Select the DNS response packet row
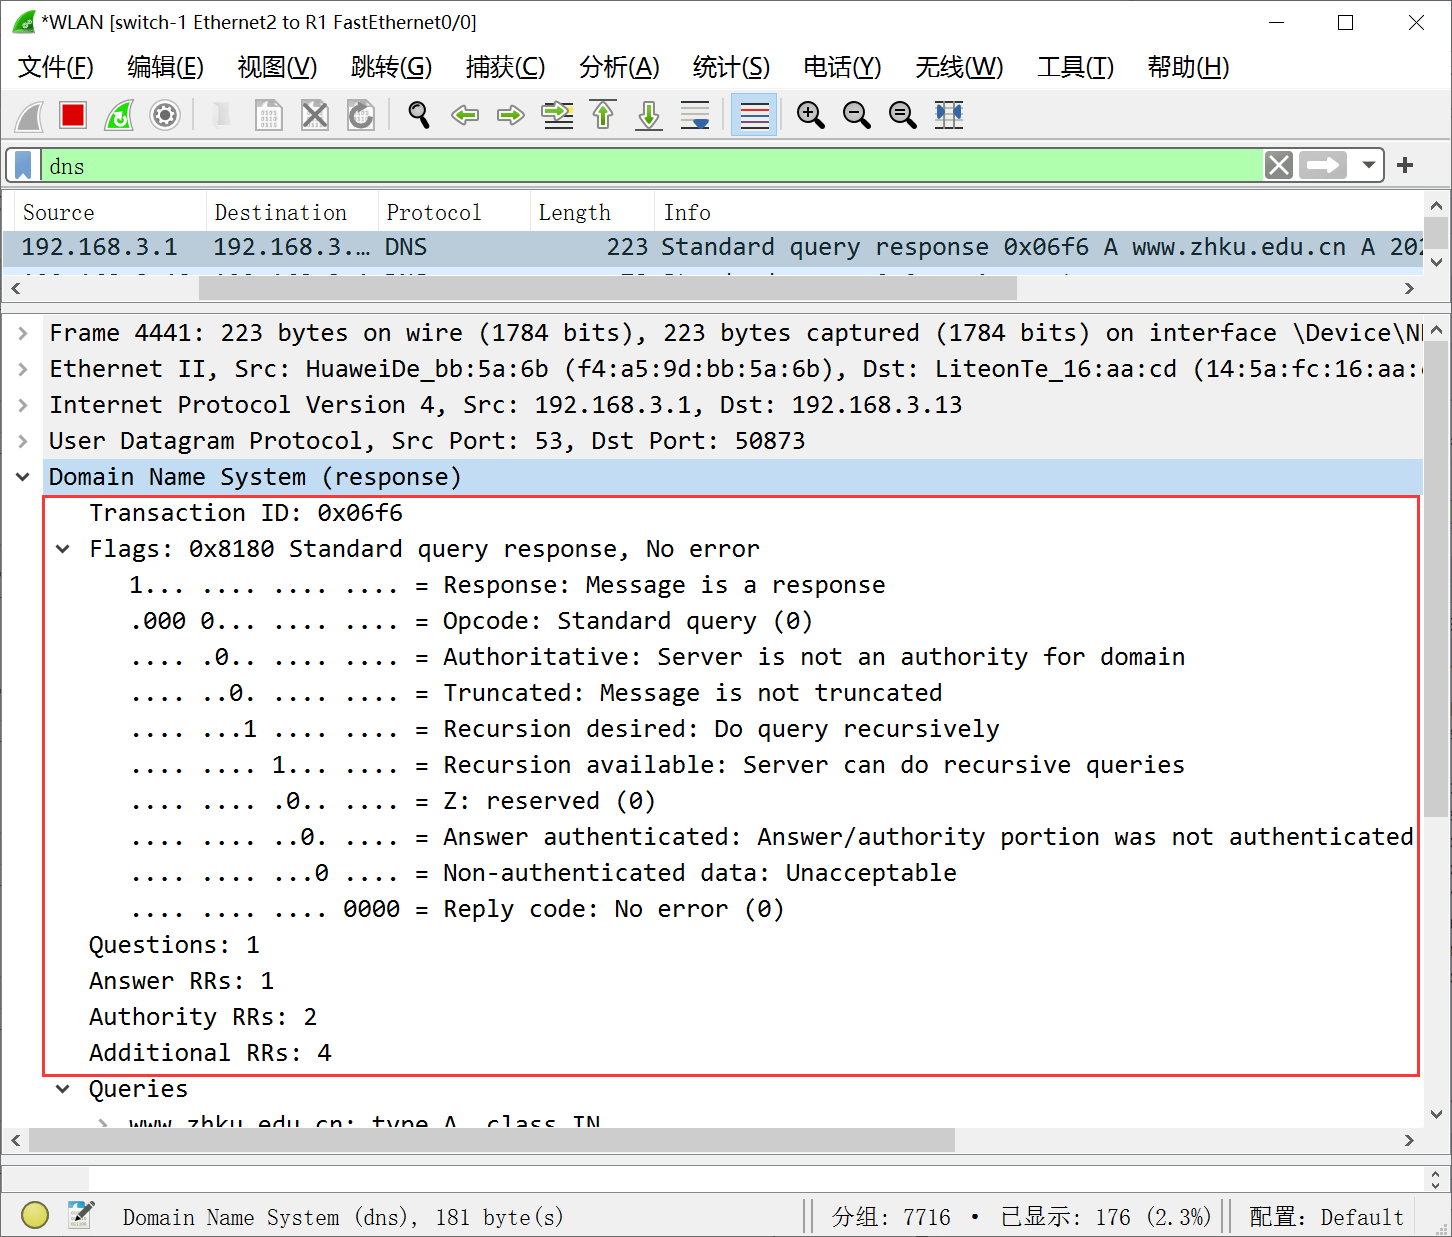 (x=712, y=247)
